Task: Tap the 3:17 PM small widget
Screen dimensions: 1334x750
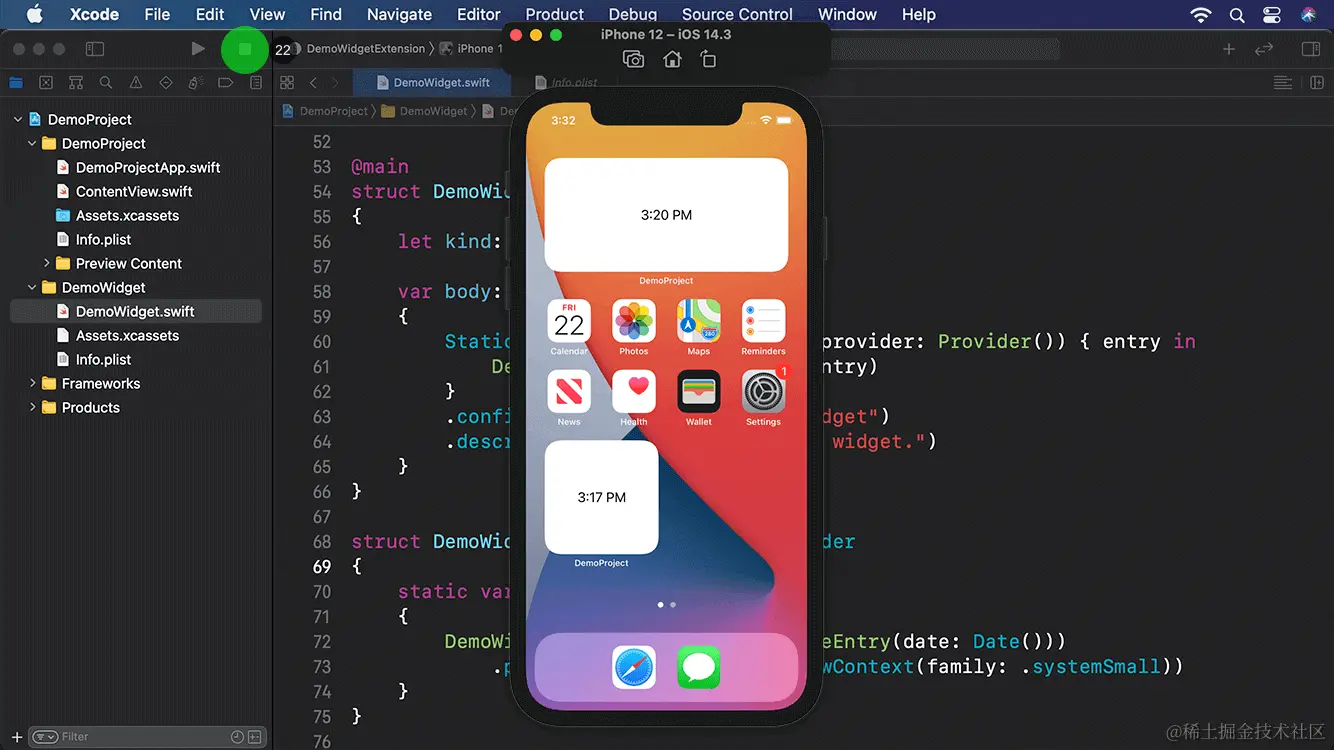Action: 602,497
